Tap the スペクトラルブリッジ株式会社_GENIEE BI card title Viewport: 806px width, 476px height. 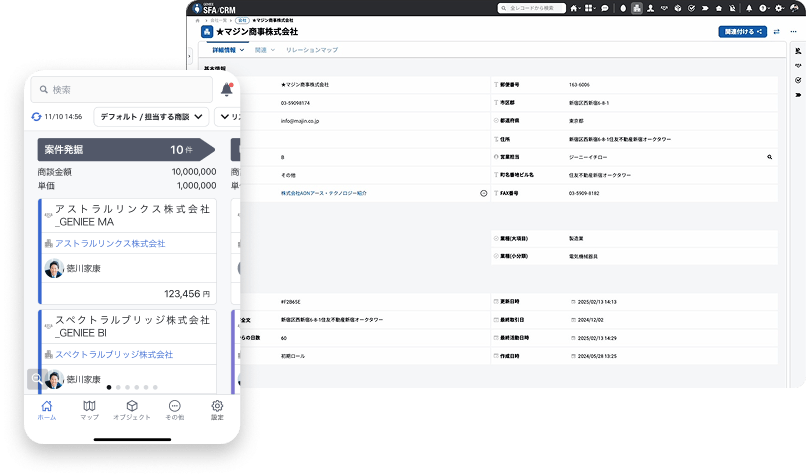click(x=133, y=326)
